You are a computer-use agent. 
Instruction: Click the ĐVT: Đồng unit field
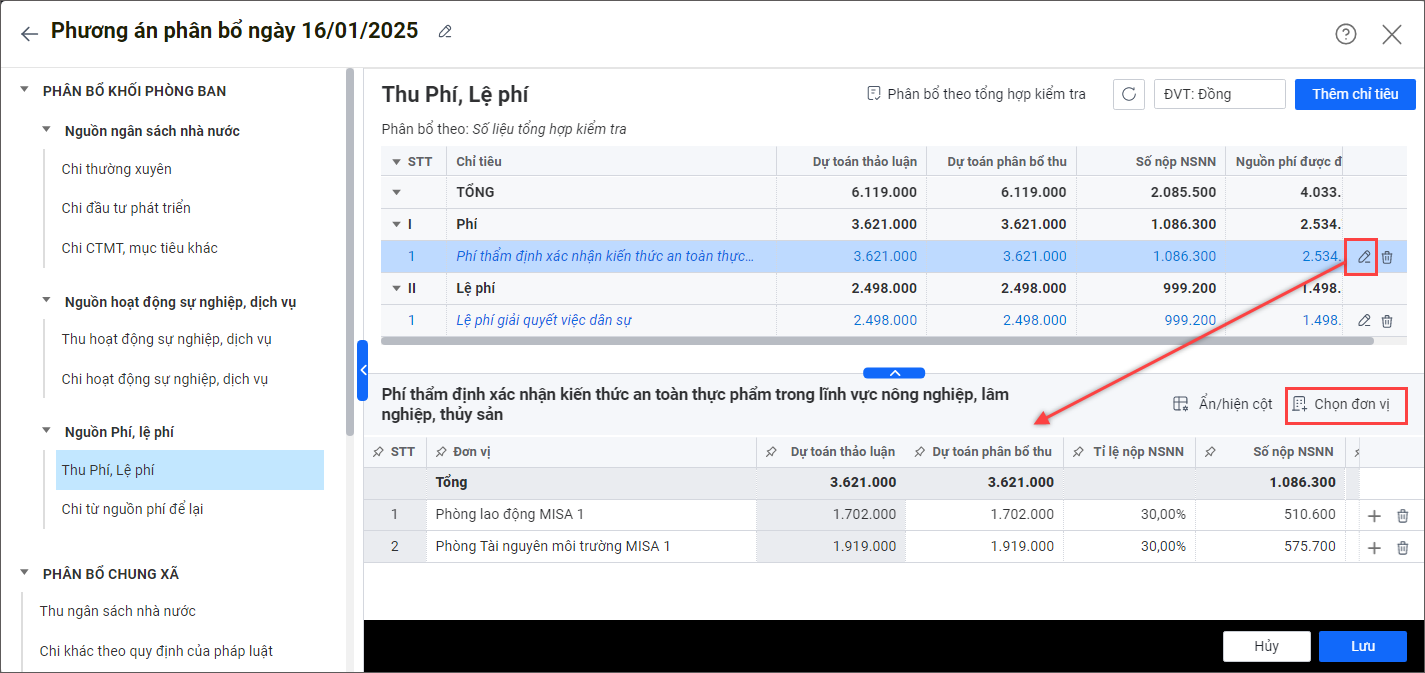point(1218,94)
